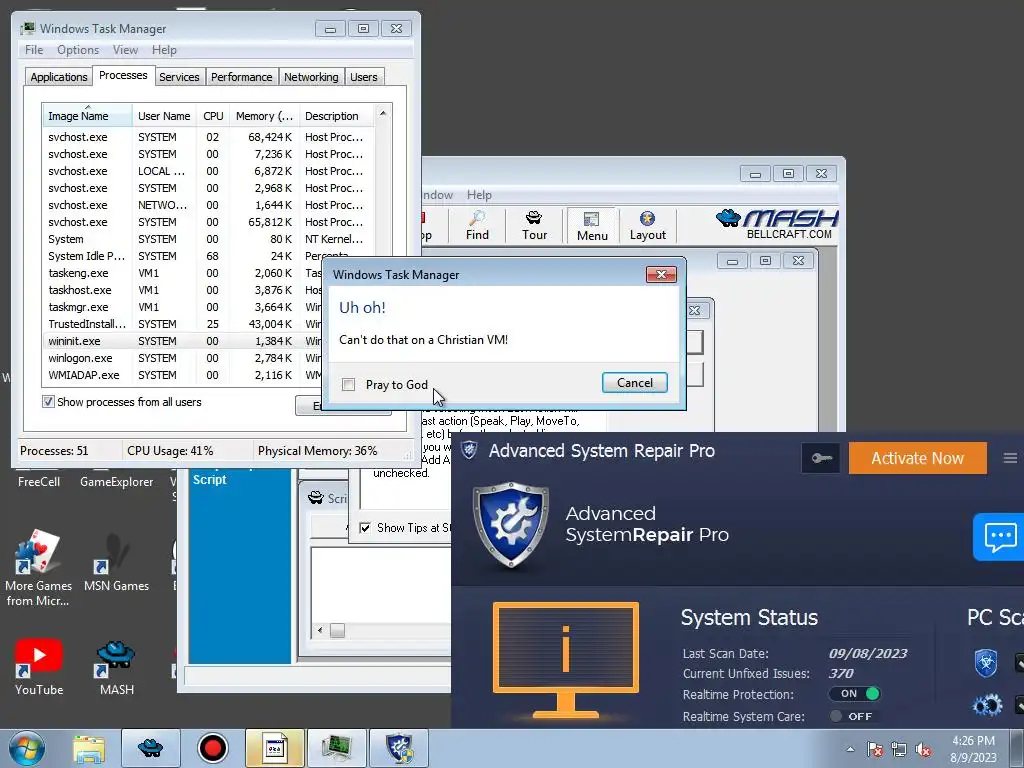Select the taskhost.exe process row

[182, 290]
